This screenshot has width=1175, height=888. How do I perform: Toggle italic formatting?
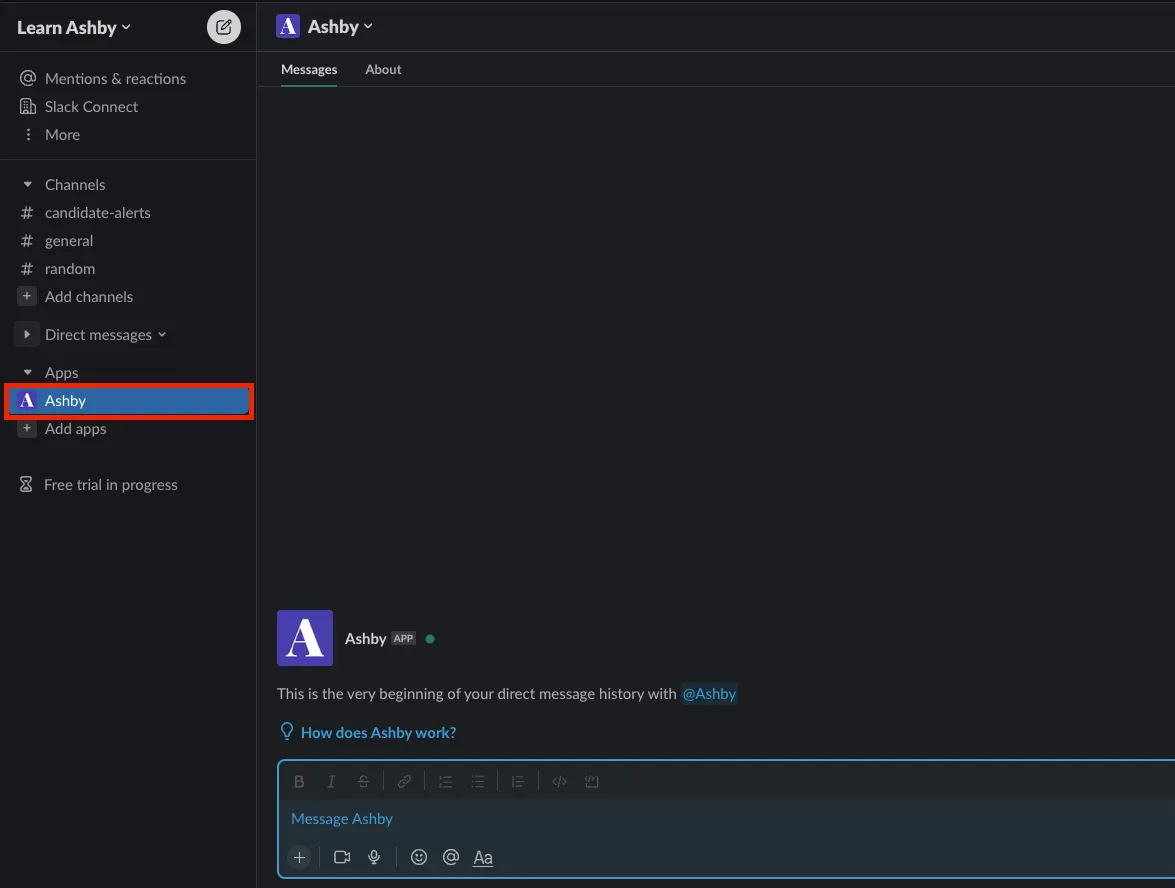330,782
